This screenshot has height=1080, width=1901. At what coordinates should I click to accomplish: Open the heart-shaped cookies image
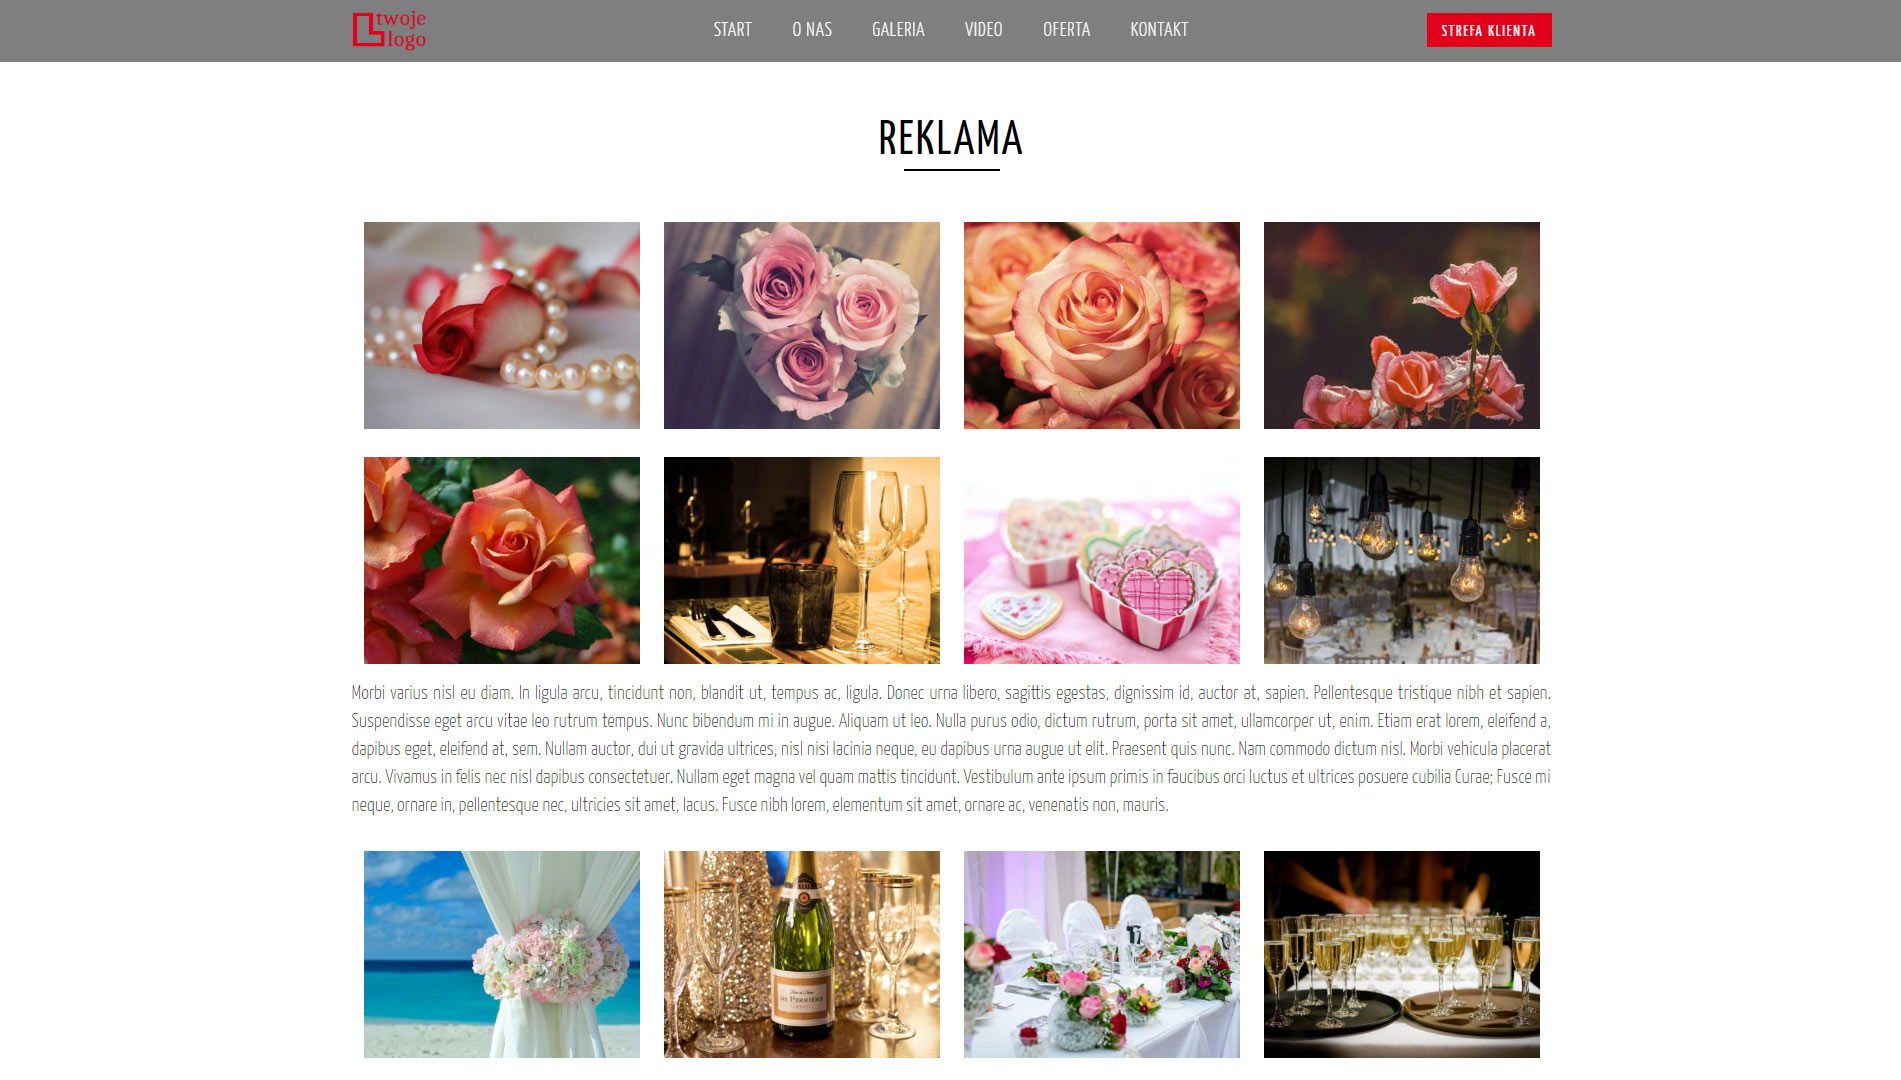pos(1102,560)
